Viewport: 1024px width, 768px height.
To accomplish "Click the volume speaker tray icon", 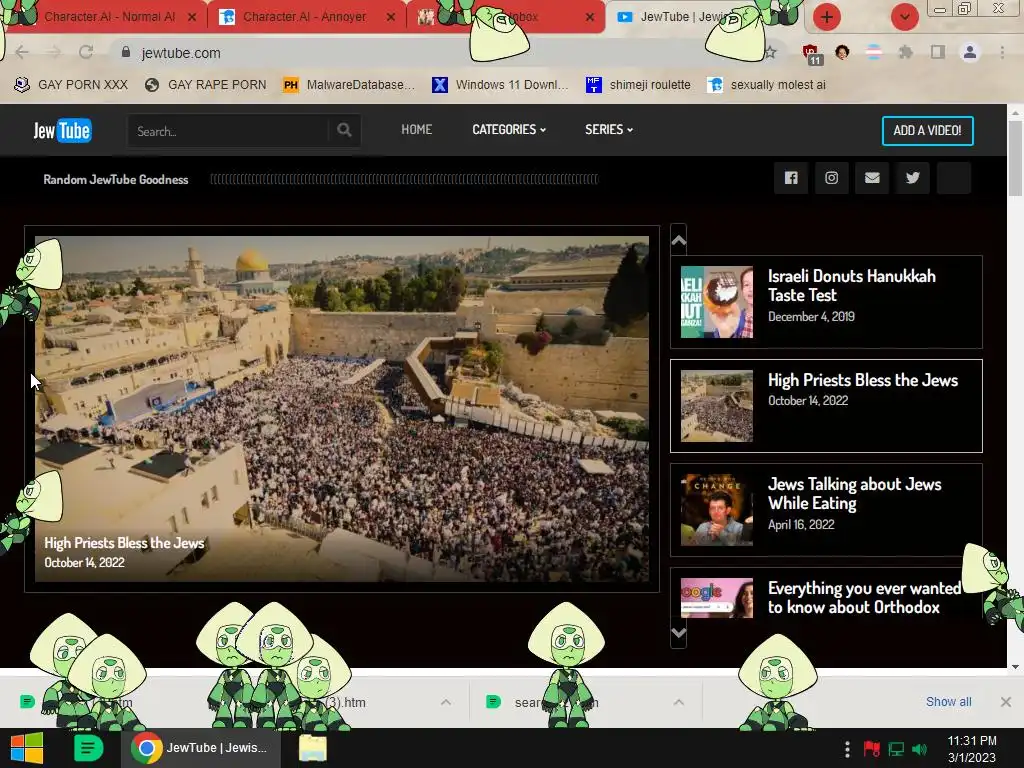I will 920,749.
